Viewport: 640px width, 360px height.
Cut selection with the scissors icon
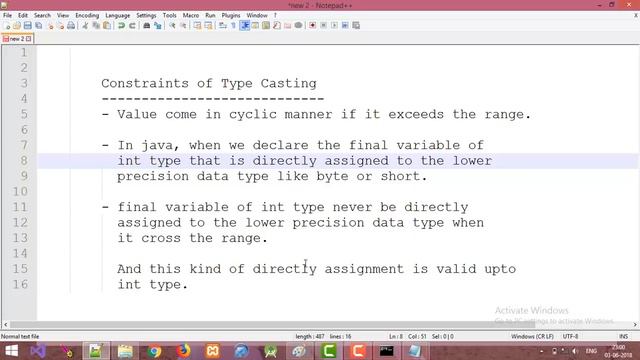[85, 25]
